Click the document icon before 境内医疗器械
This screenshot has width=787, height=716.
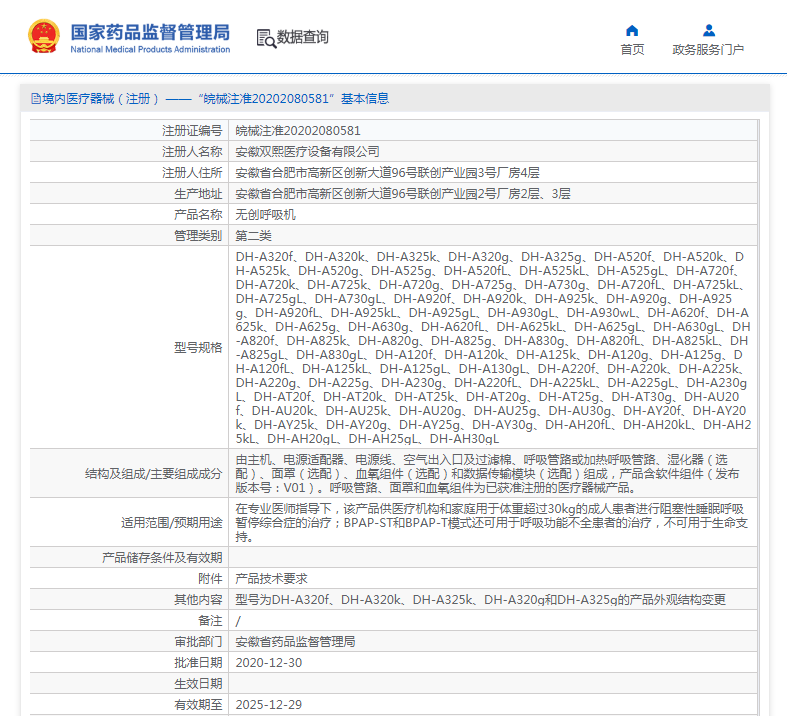[x=36, y=98]
